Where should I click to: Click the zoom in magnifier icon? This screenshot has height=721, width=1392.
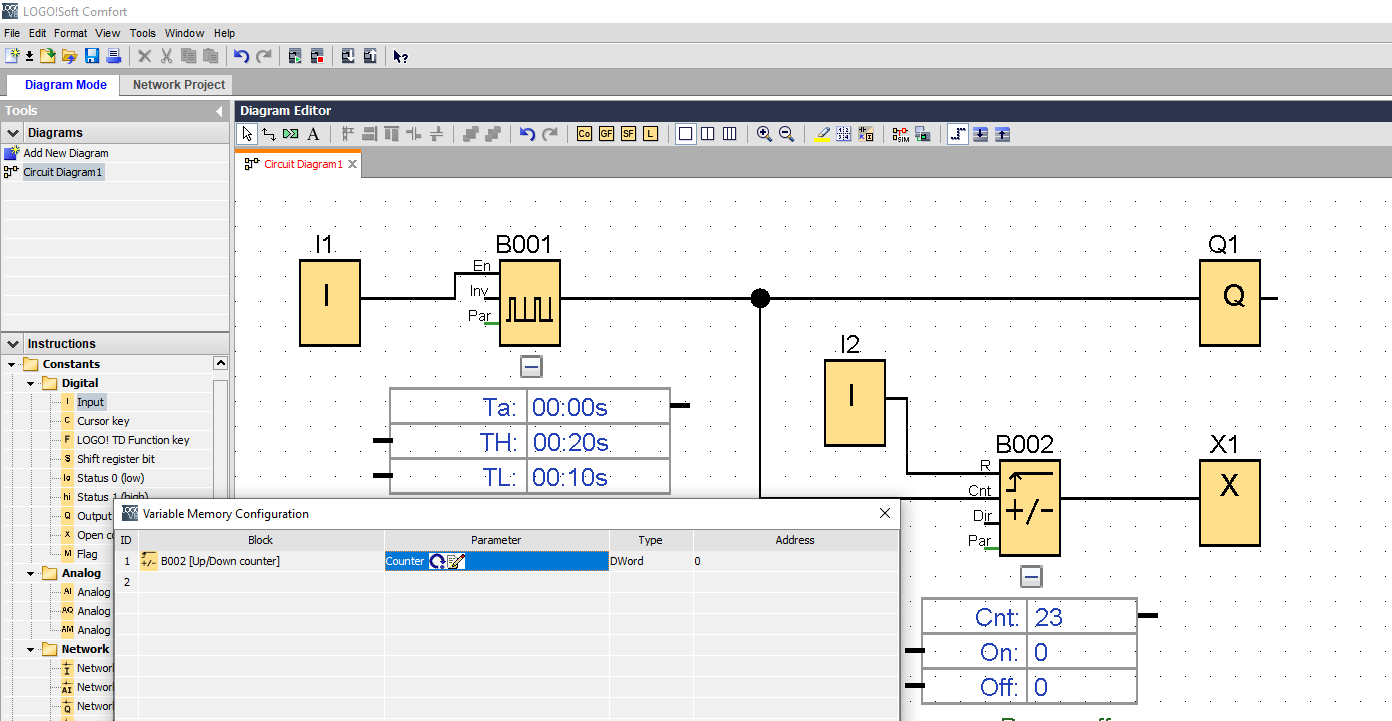(764, 134)
